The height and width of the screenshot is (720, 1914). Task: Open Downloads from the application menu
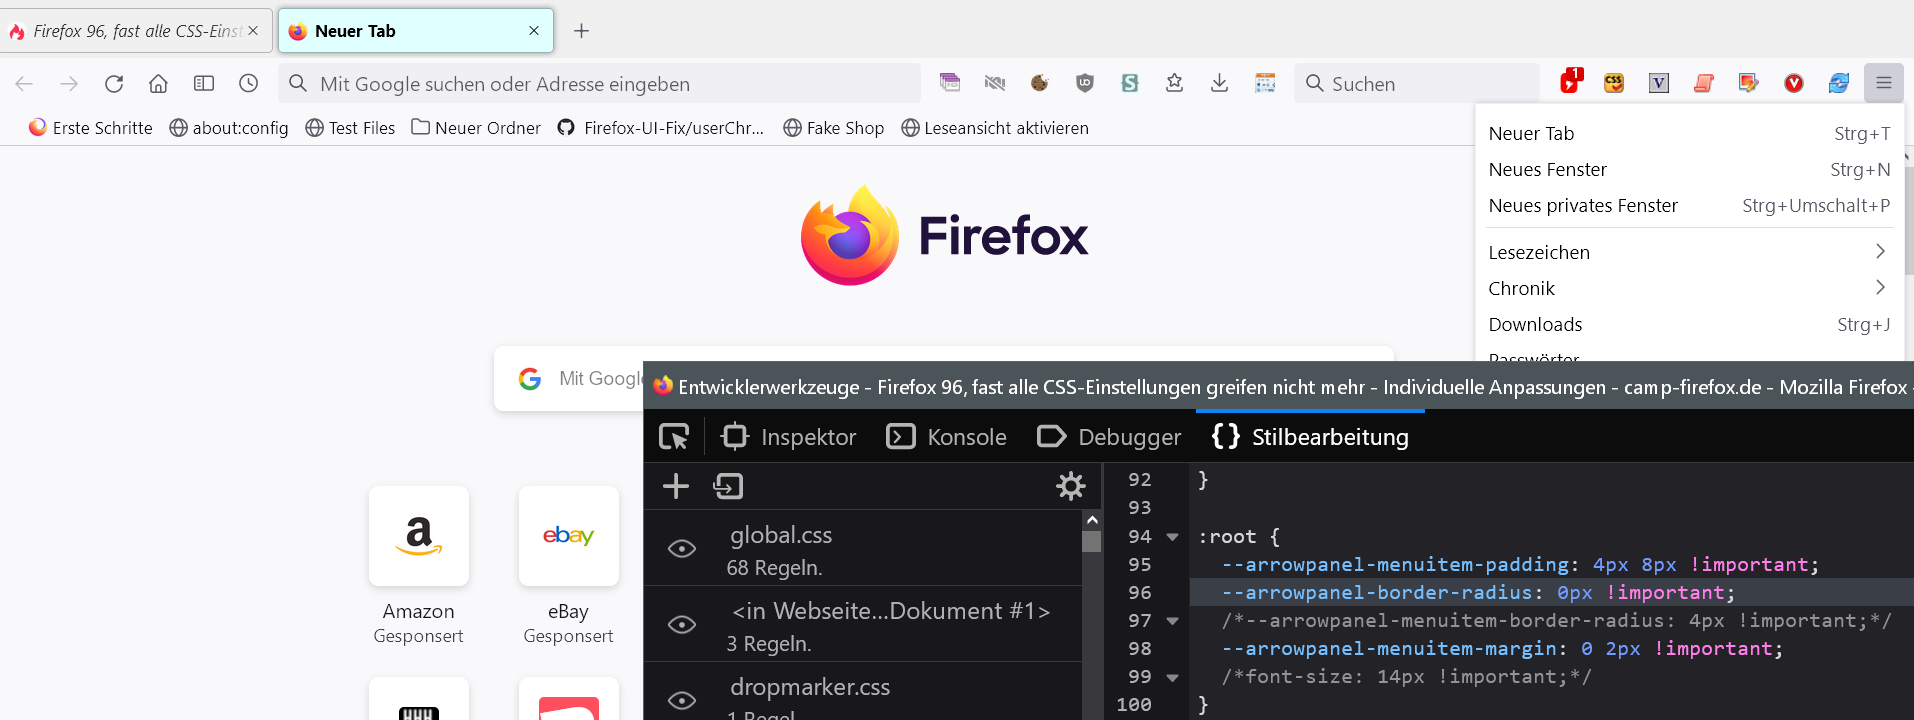click(1689, 324)
